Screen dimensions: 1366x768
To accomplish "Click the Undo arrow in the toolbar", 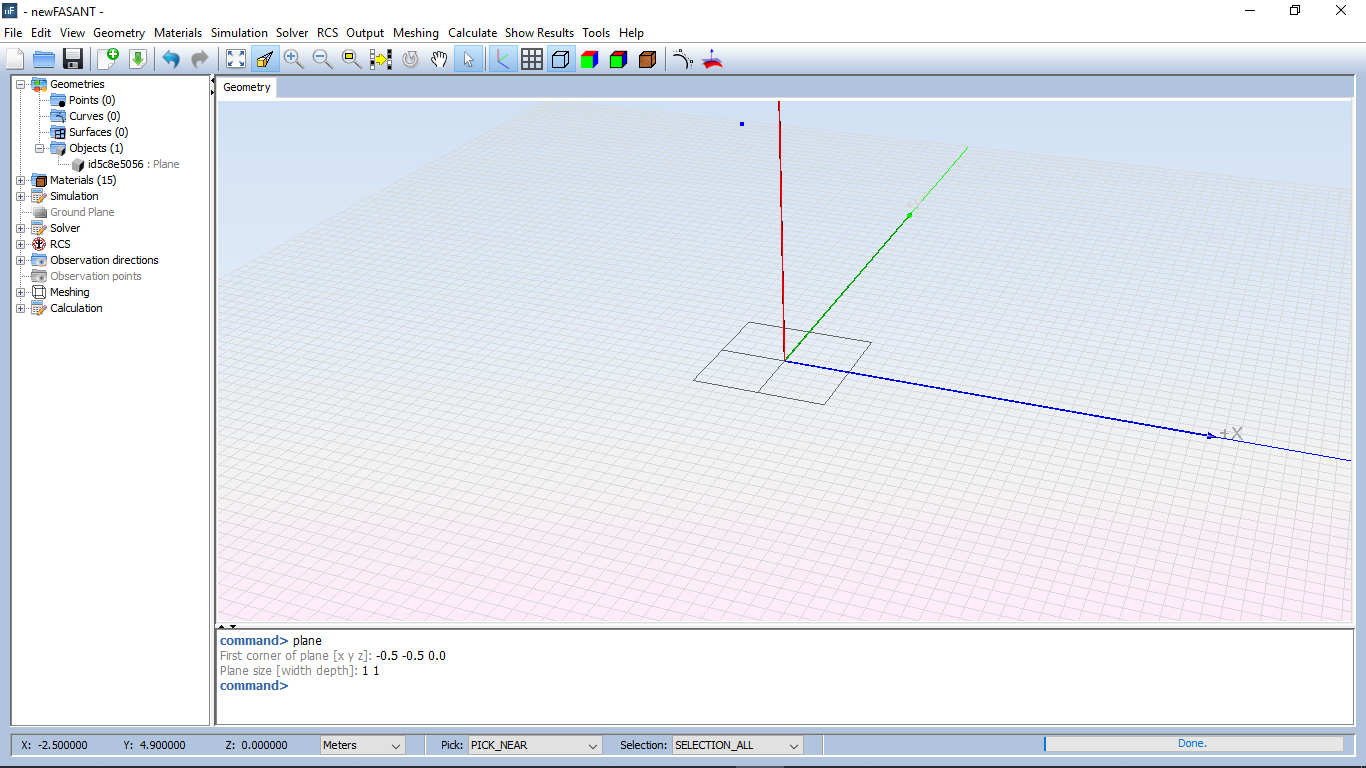I will (171, 59).
